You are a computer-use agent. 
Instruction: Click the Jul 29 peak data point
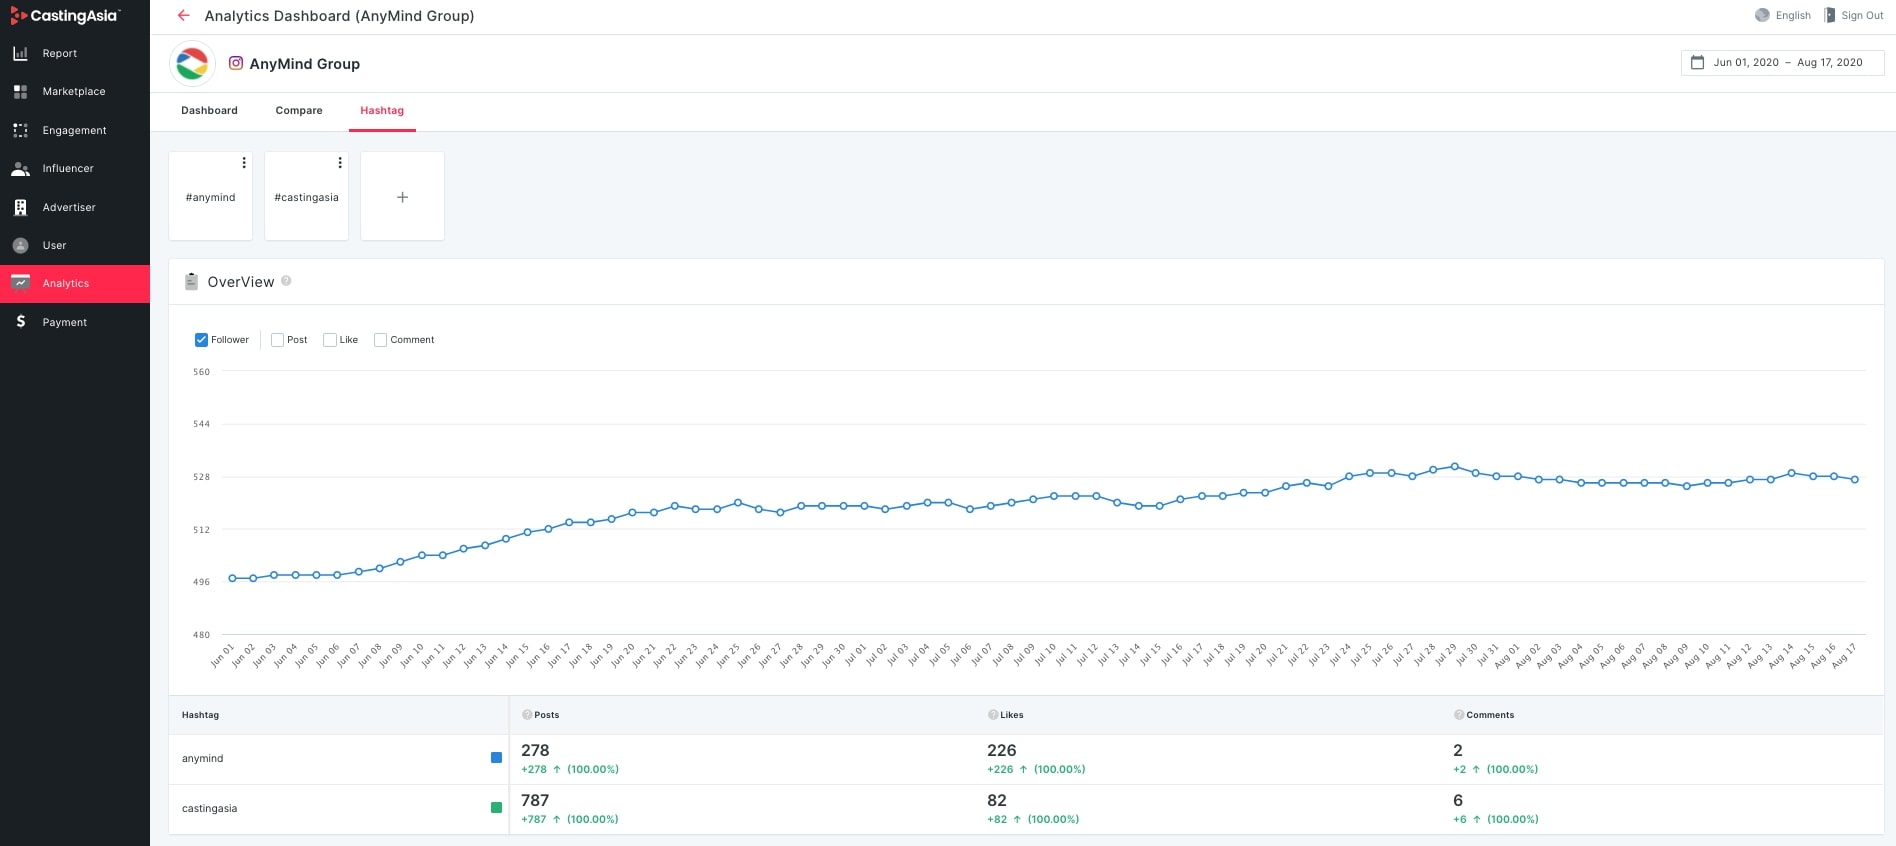click(1454, 466)
